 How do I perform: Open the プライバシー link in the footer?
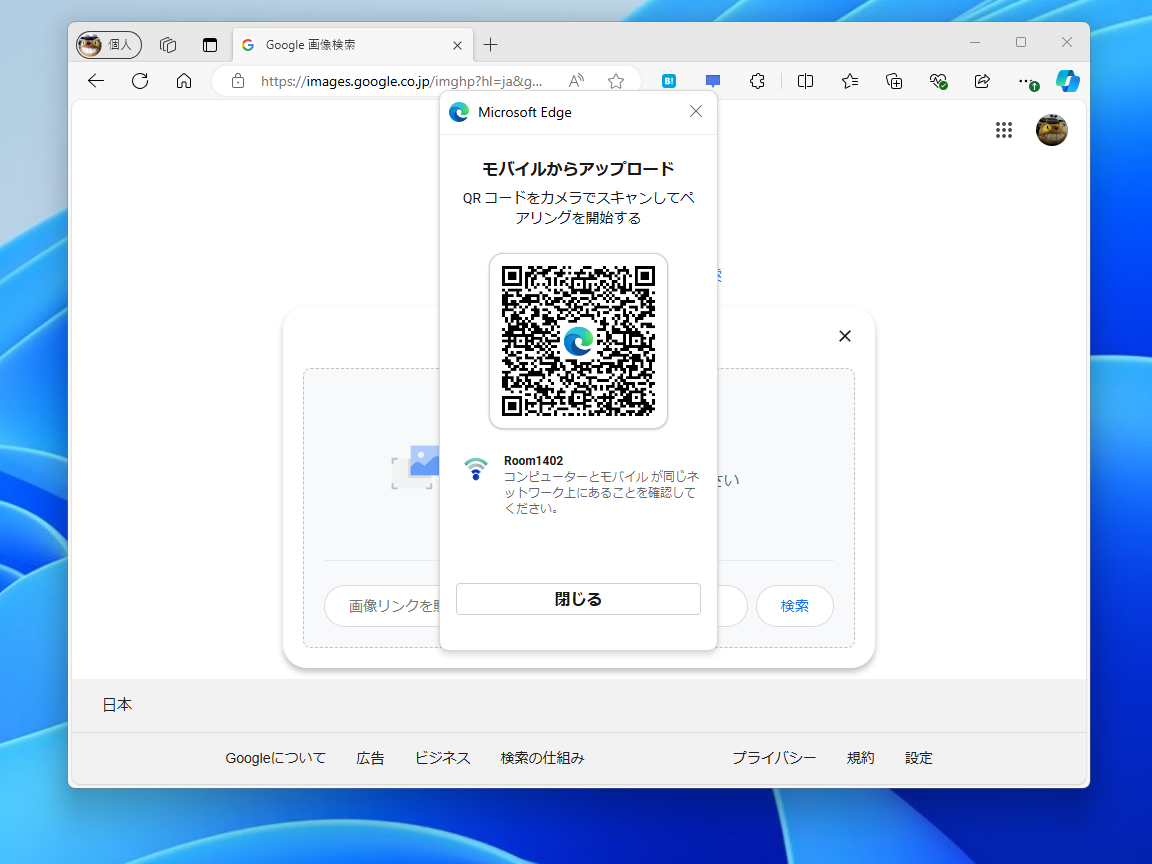point(775,758)
